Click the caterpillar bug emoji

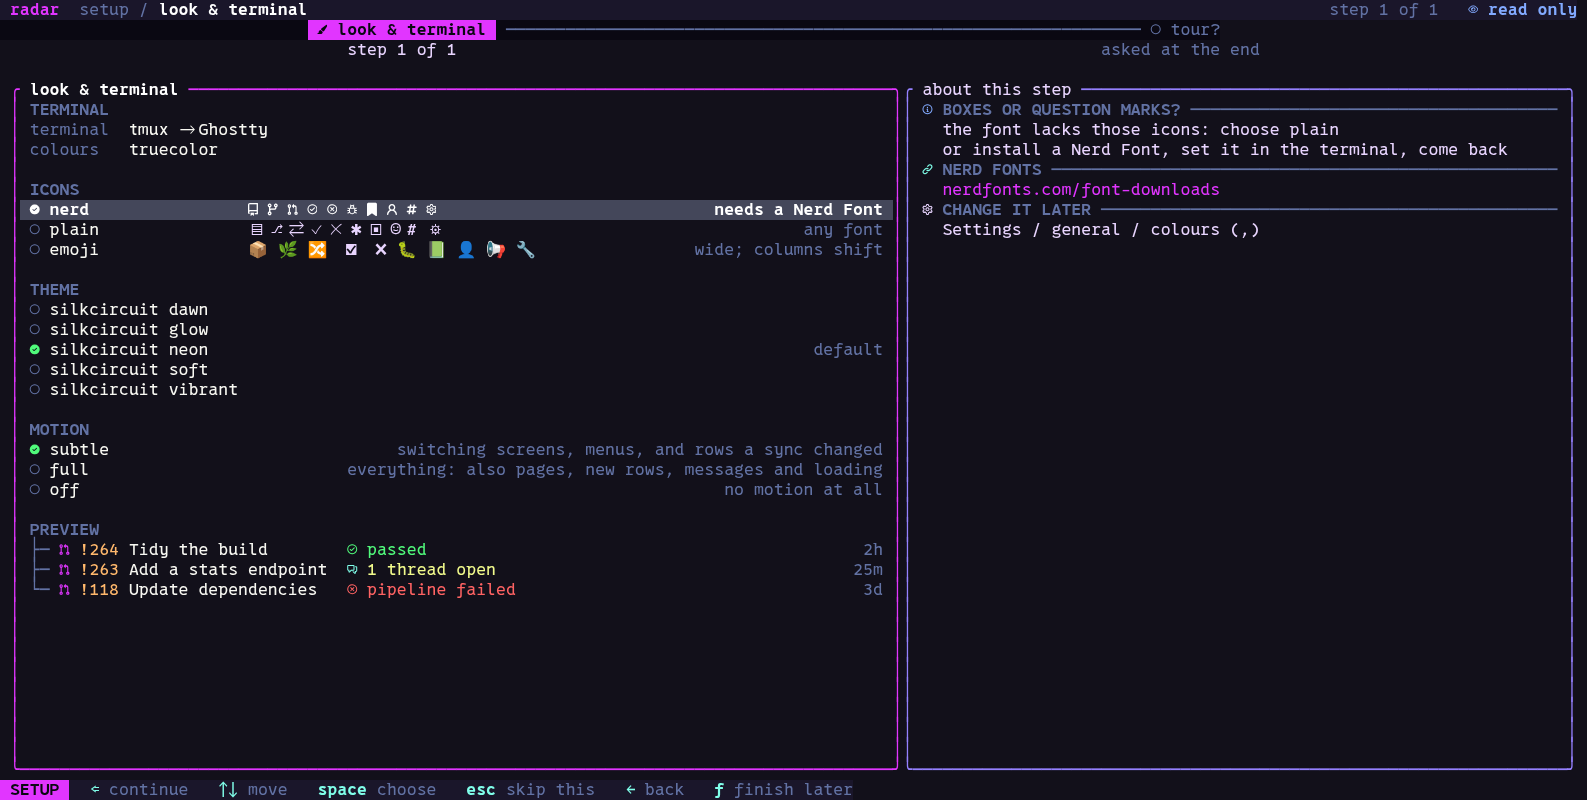tap(407, 250)
